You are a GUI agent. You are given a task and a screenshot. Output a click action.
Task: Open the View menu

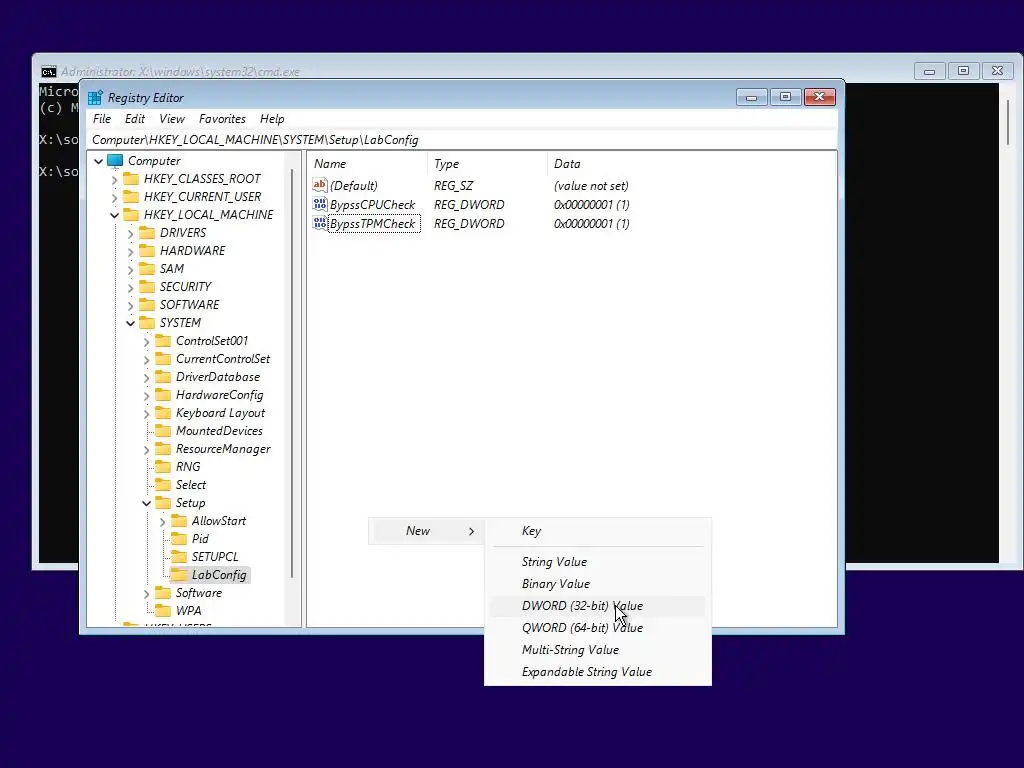tap(172, 119)
